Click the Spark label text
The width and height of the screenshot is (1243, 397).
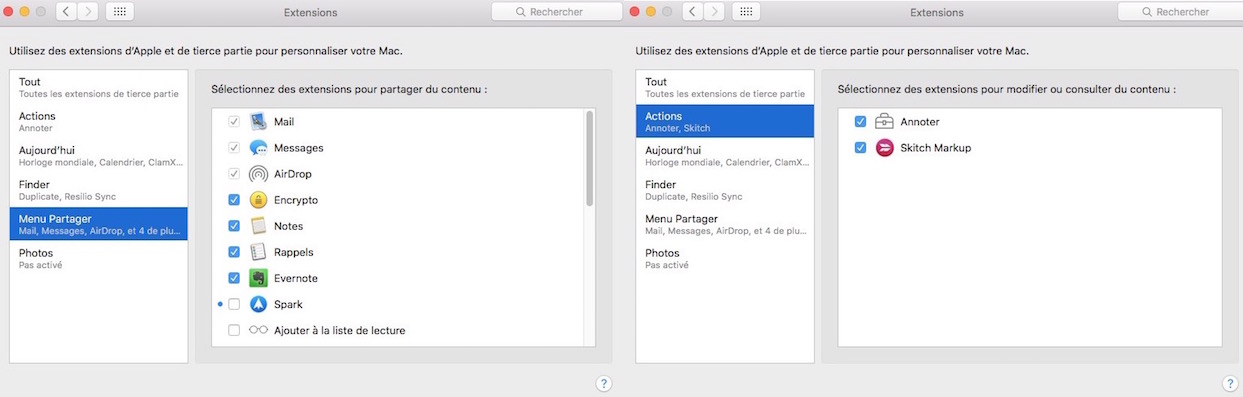click(x=288, y=304)
